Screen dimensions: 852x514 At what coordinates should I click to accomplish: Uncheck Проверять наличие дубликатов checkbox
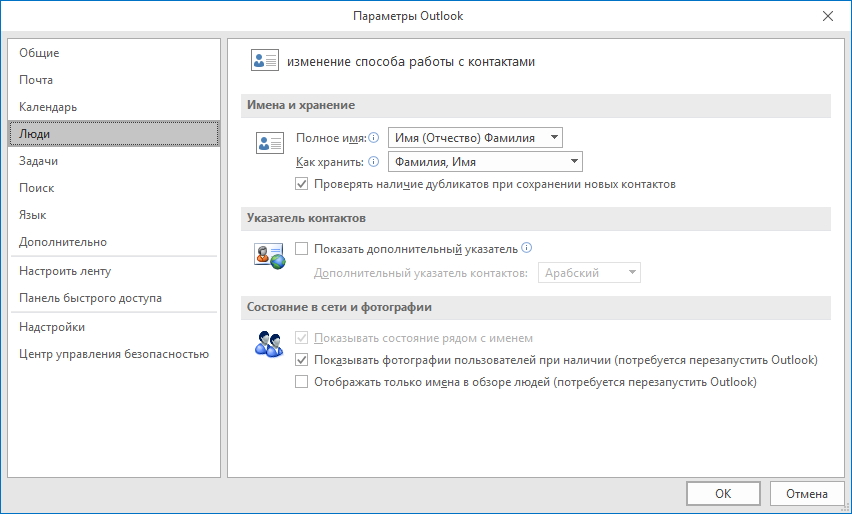pos(302,184)
